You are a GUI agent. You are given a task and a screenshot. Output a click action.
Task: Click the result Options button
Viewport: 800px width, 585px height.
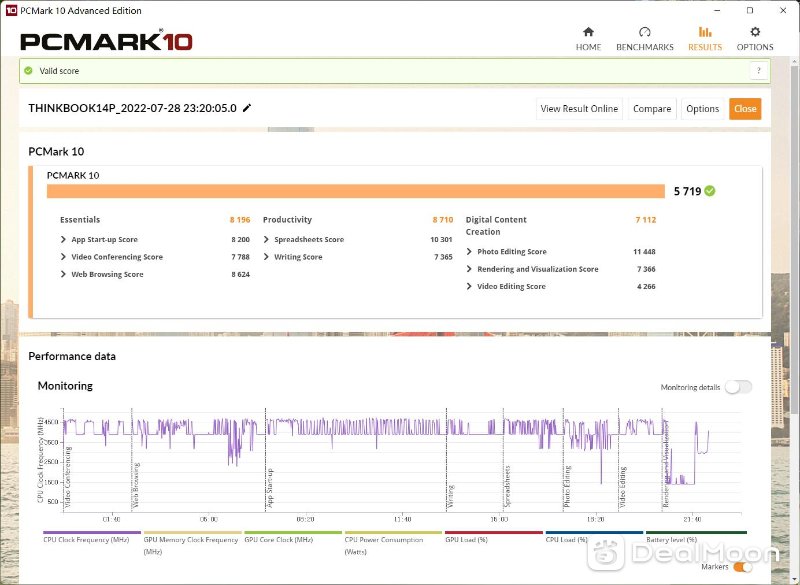point(703,109)
